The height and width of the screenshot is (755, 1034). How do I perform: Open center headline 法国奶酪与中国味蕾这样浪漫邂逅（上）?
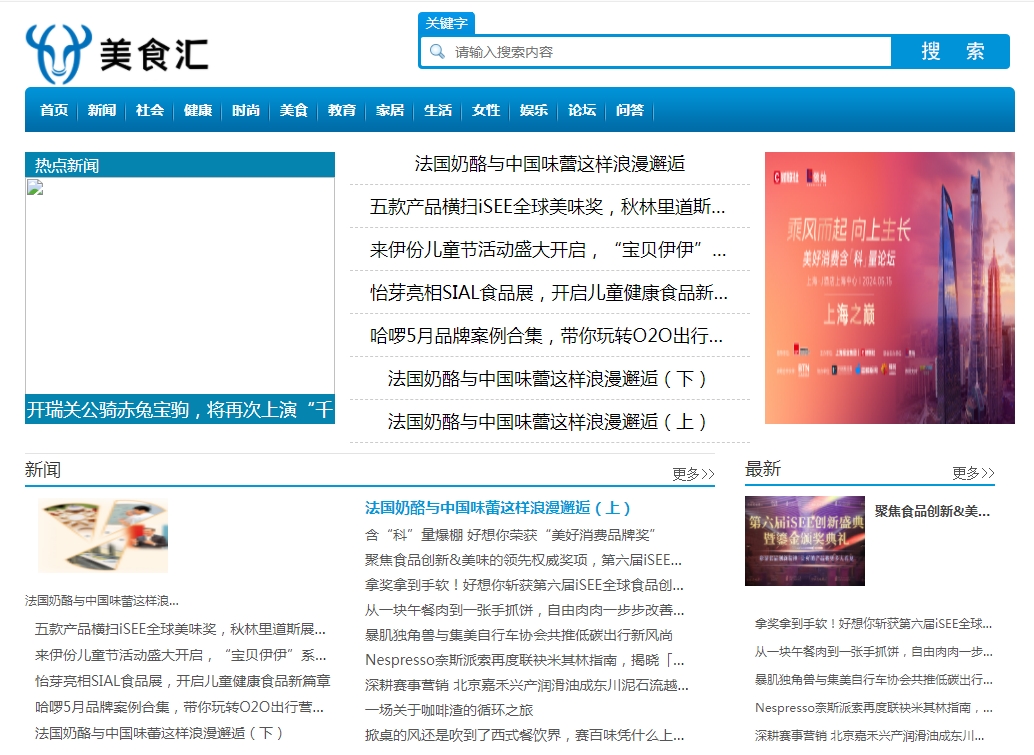point(548,421)
